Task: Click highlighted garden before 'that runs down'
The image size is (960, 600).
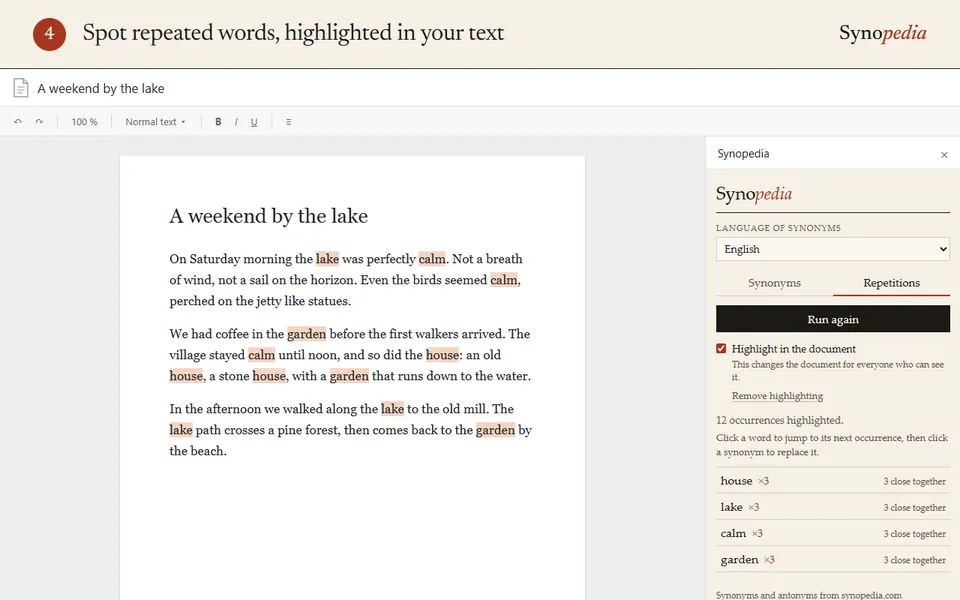Action: coord(350,376)
